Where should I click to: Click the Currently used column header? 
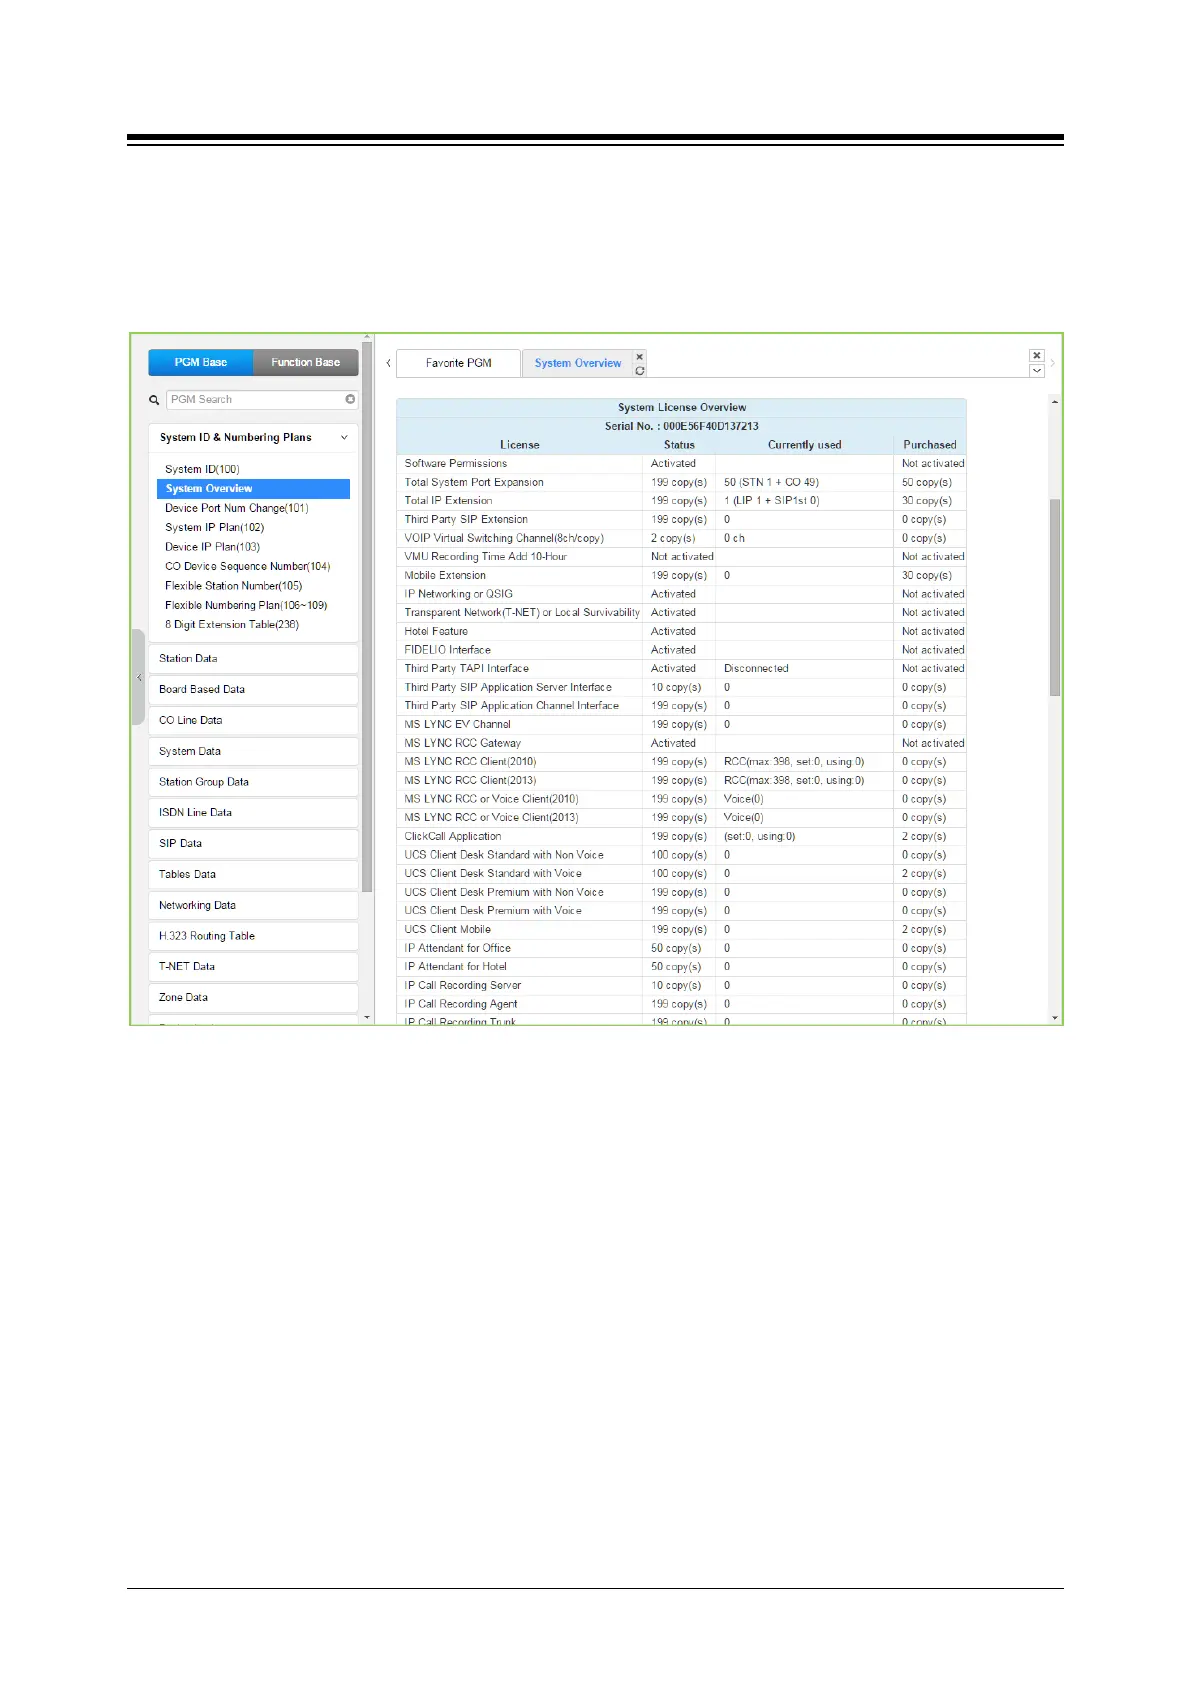805,445
